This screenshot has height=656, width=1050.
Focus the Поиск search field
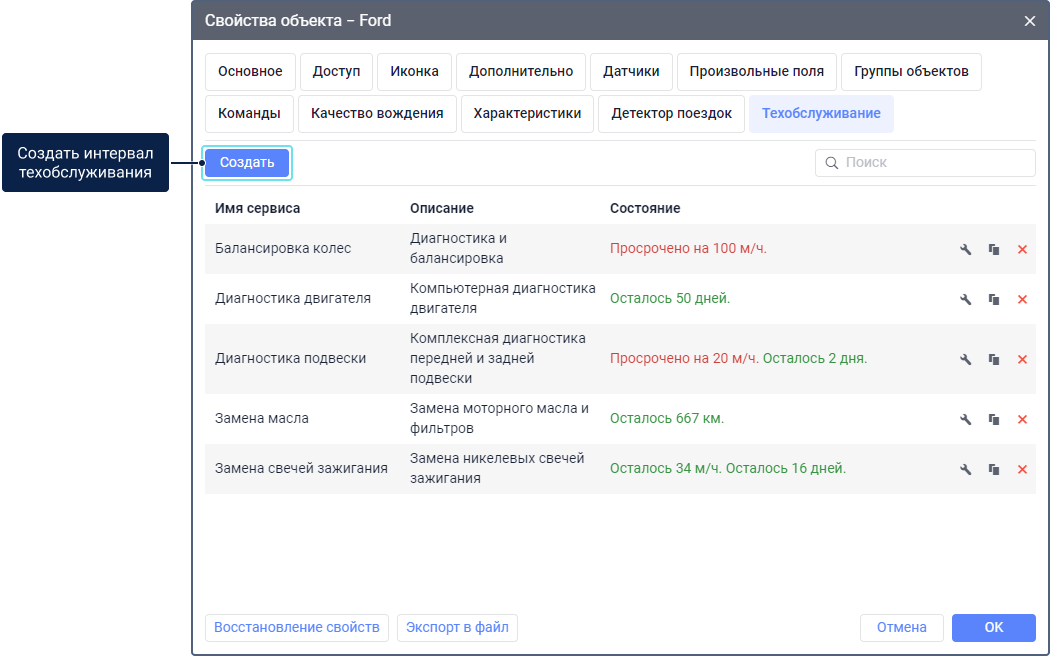[x=936, y=163]
